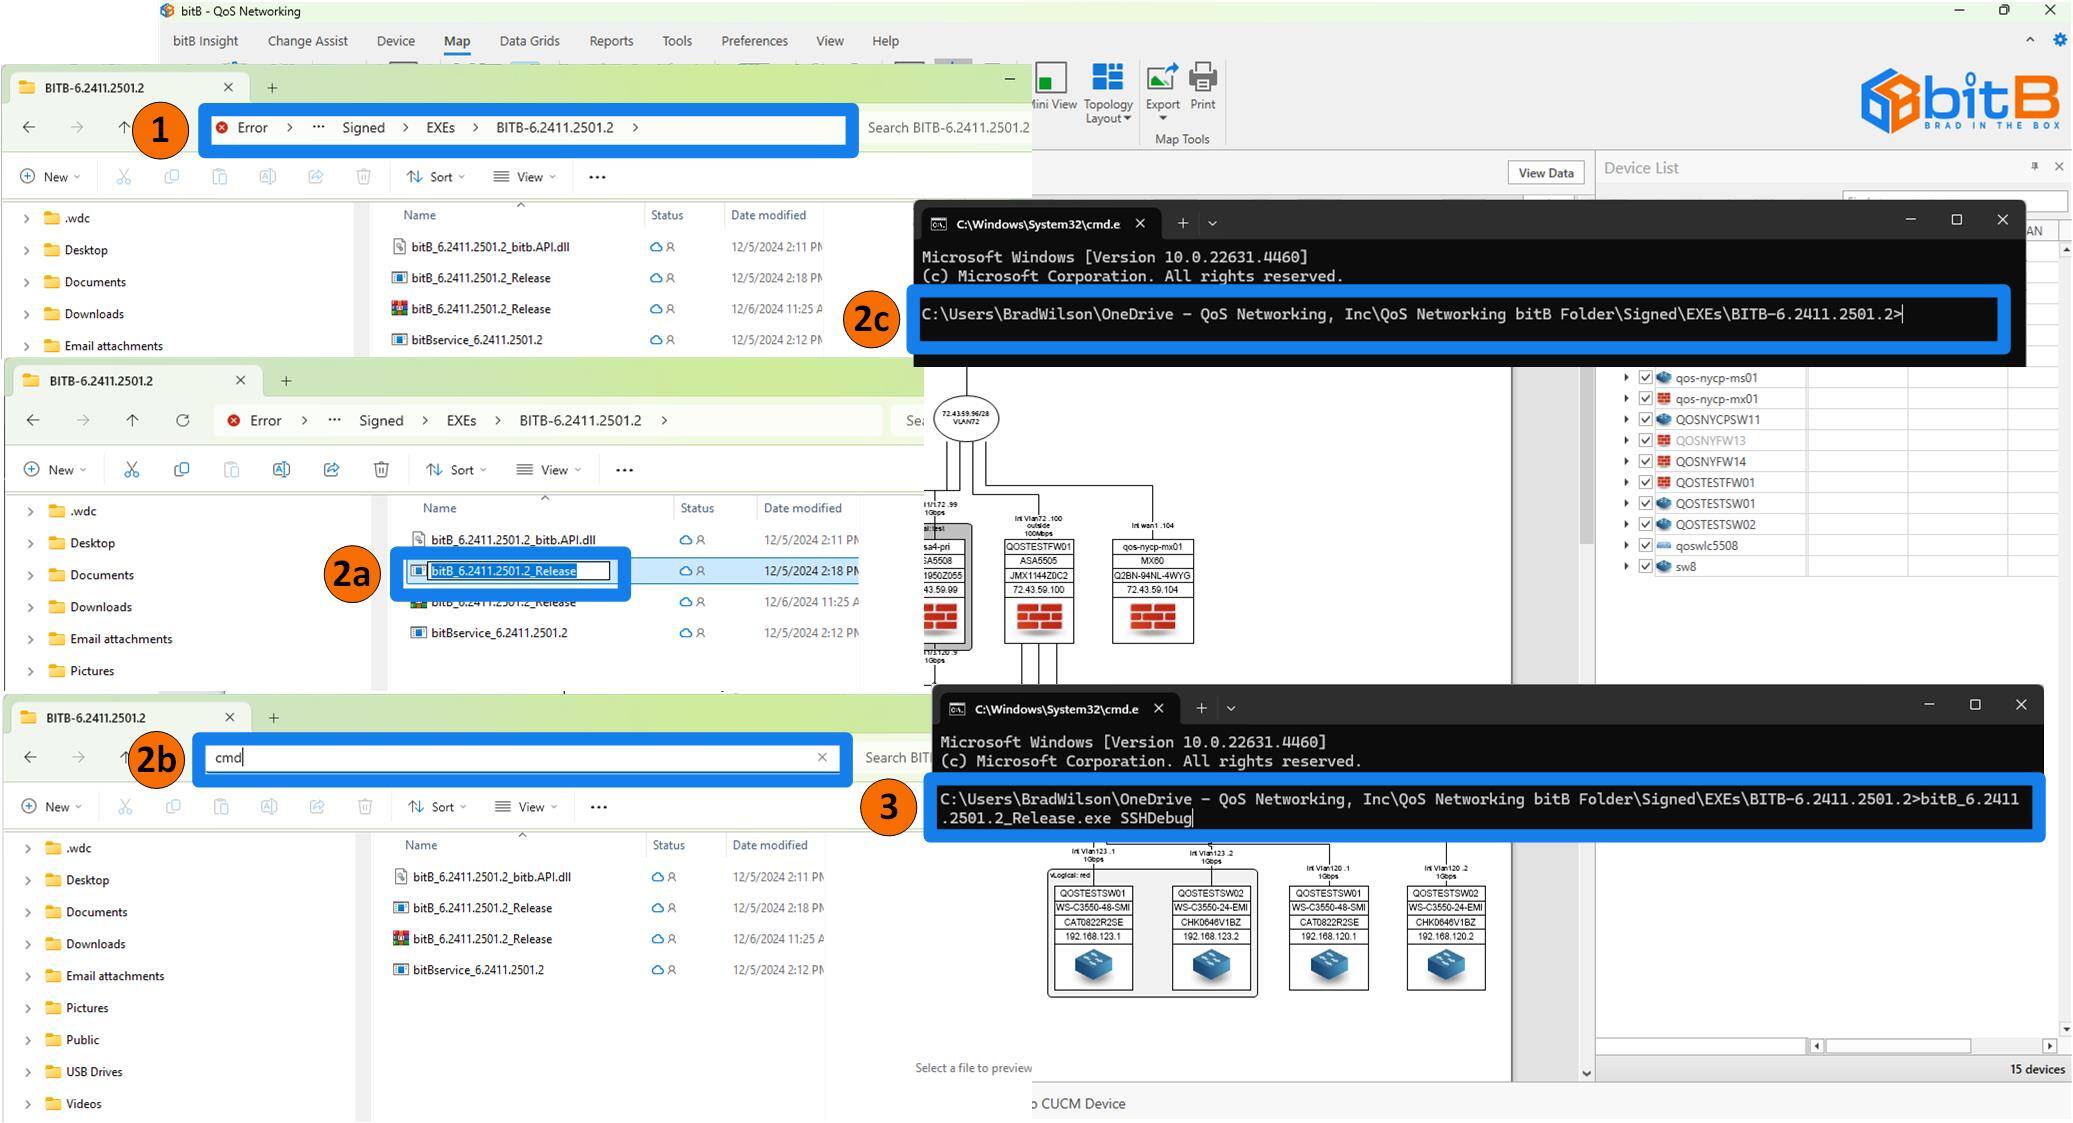Click the Mini View icon in Map Tools
The height and width of the screenshot is (1123, 2073).
[1051, 78]
